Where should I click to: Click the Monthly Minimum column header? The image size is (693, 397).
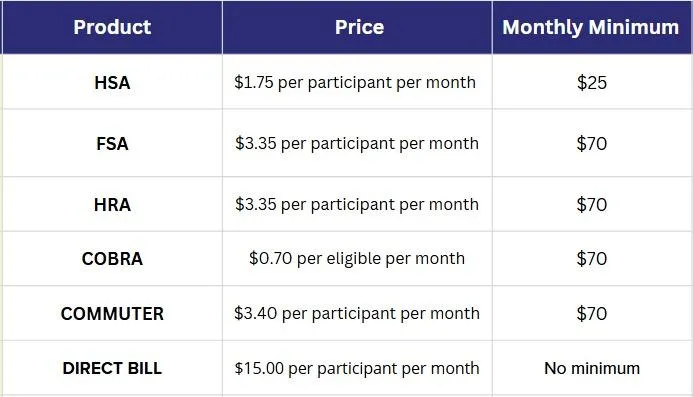592,27
